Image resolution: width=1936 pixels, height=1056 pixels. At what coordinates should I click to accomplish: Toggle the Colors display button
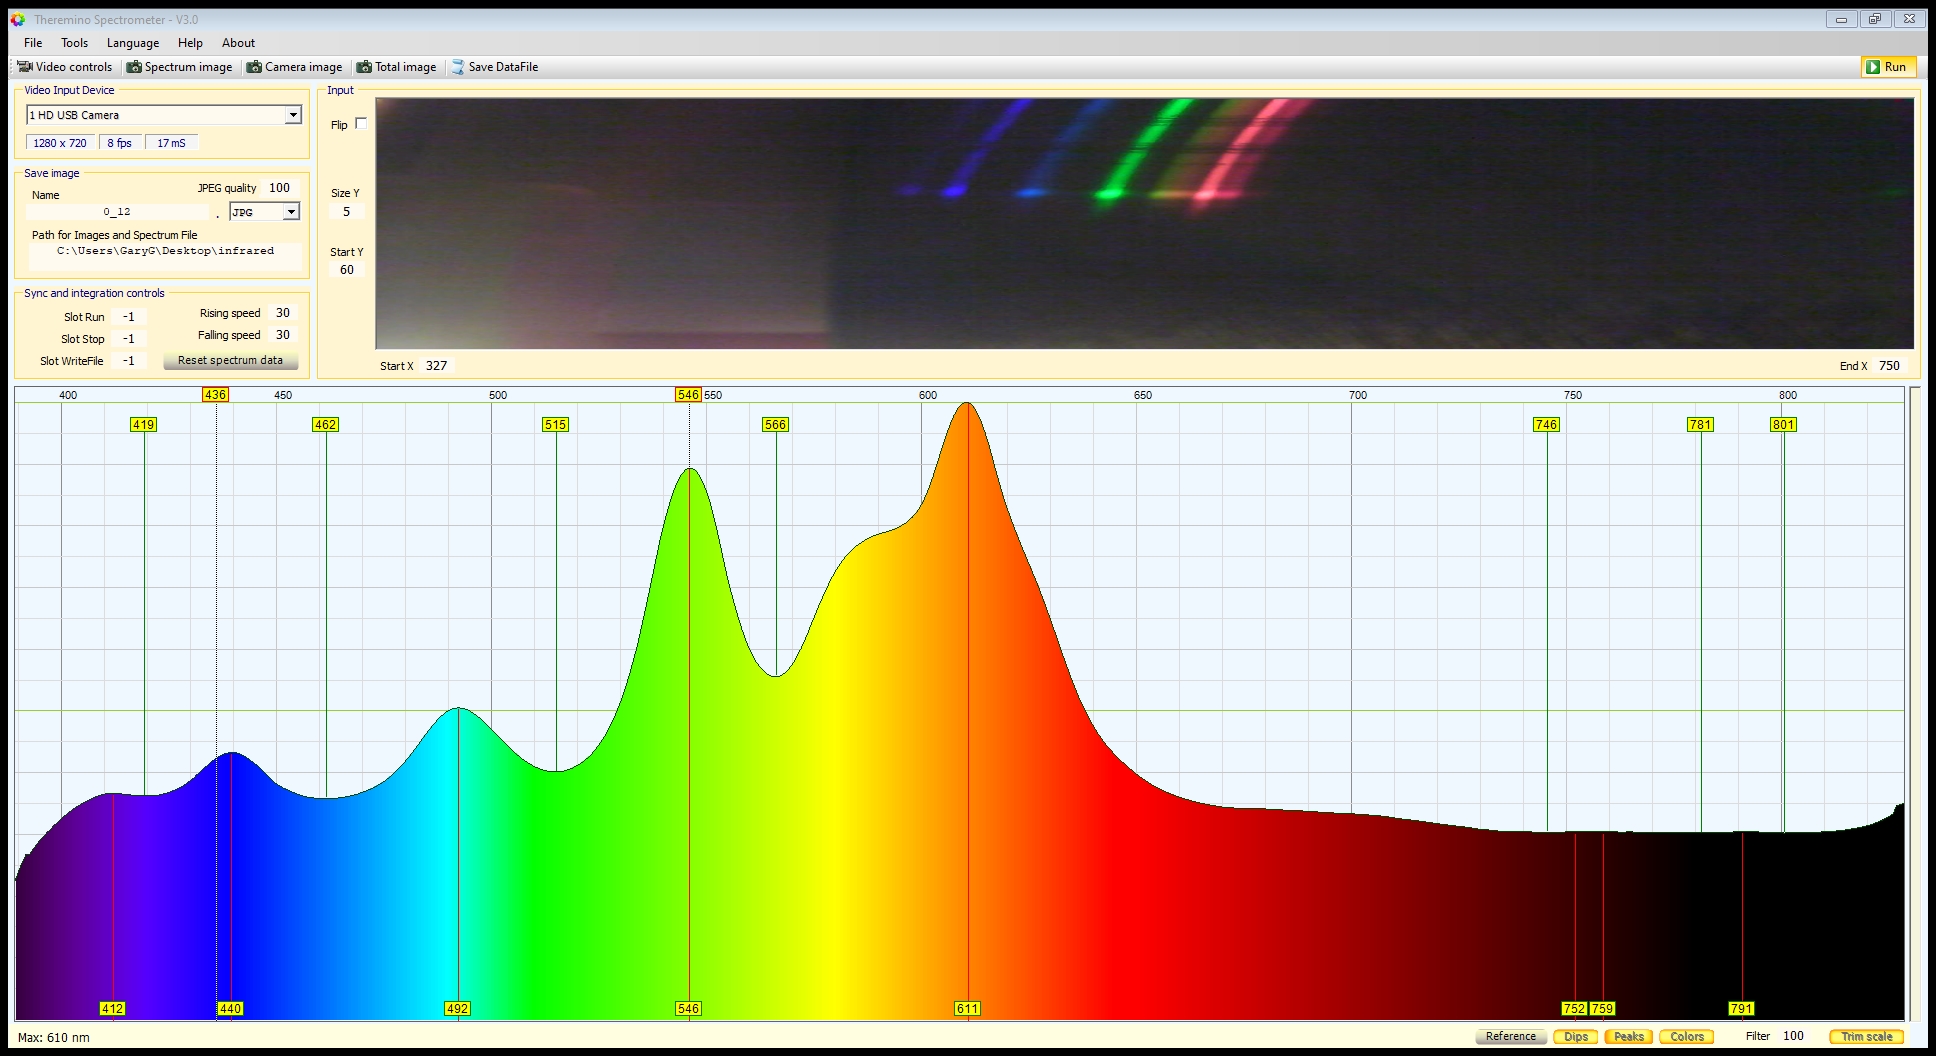1686,1036
